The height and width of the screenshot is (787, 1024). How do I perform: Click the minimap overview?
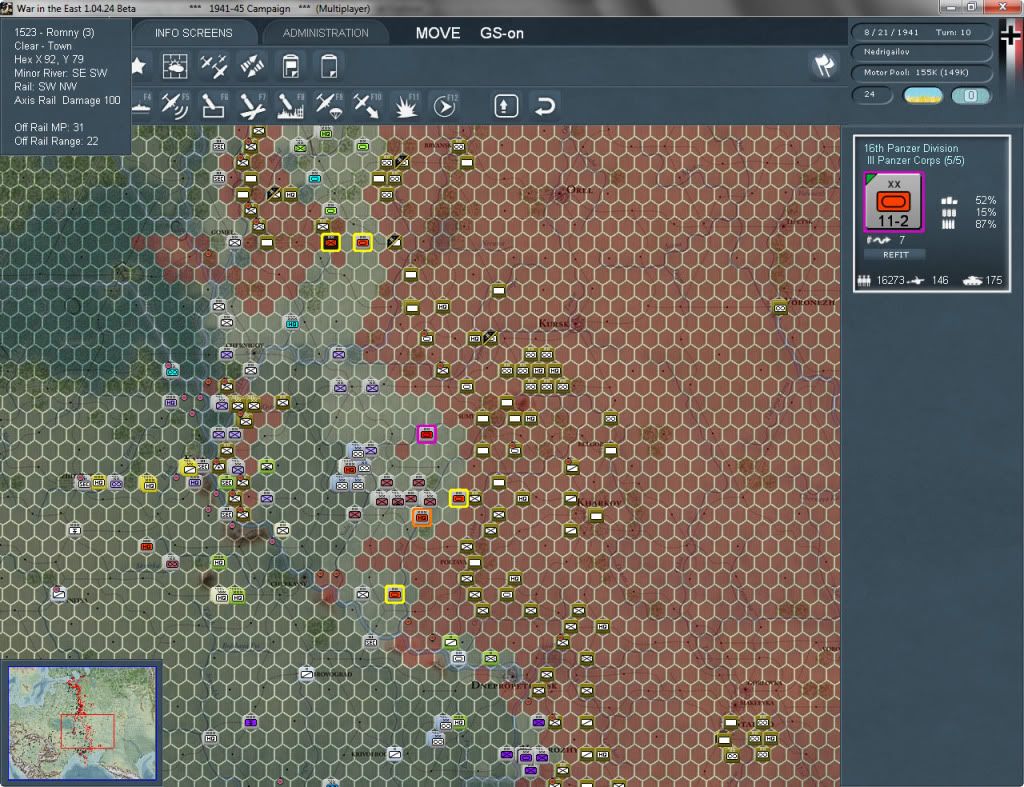coord(82,722)
